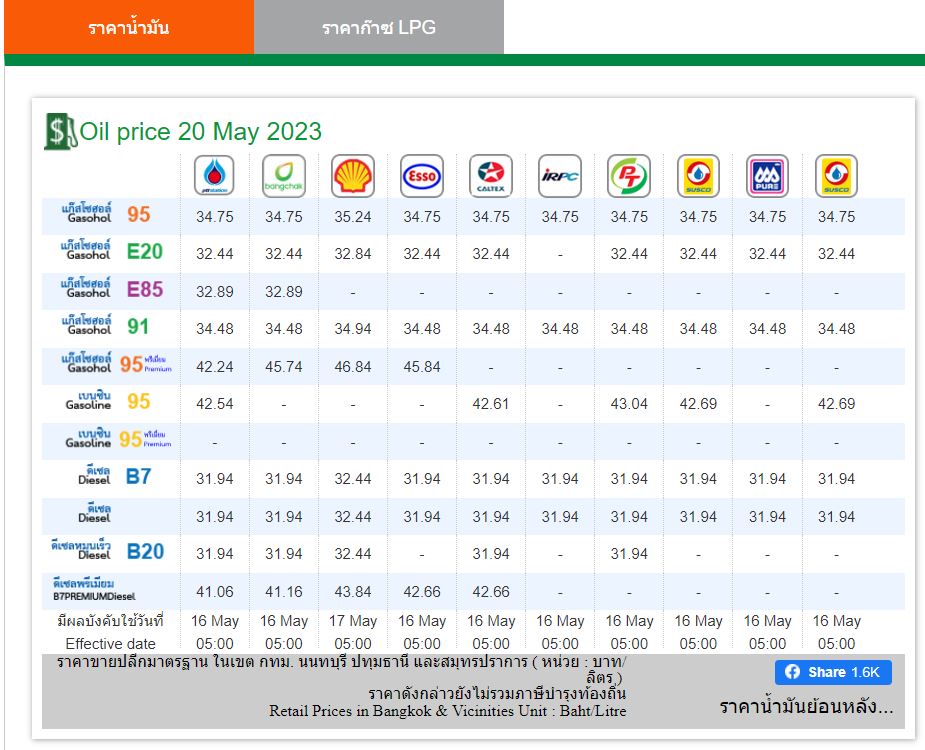This screenshot has height=750, width=925.
Task: Select the Diesel B20 row label
Action: pyautogui.click(x=107, y=551)
